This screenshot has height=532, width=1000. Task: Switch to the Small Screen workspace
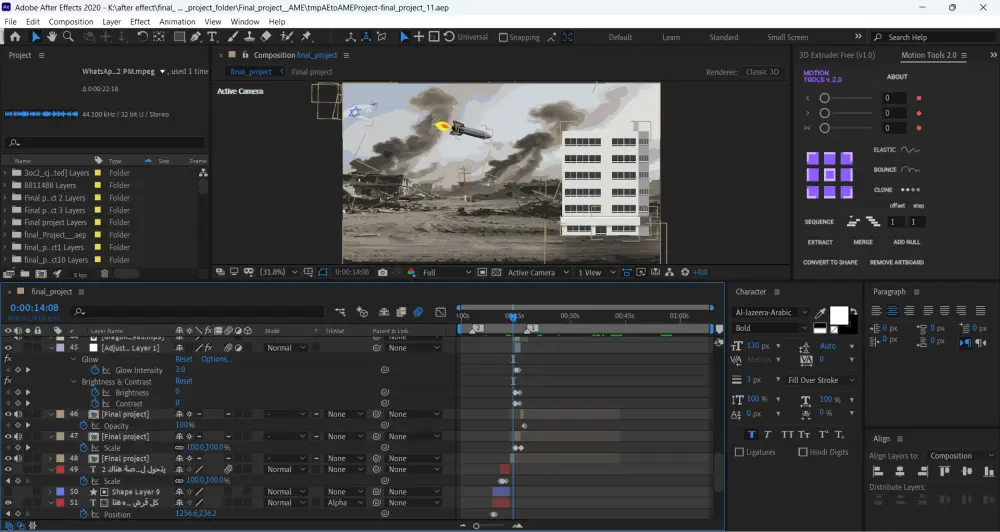pyautogui.click(x=787, y=37)
